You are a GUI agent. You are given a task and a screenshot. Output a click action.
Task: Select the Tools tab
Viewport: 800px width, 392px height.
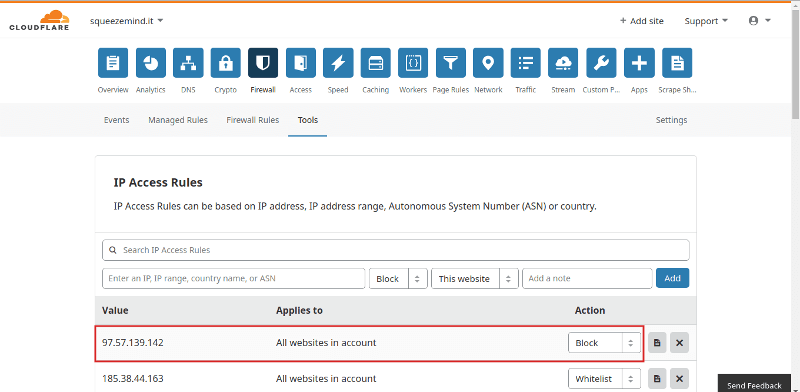[x=308, y=120]
